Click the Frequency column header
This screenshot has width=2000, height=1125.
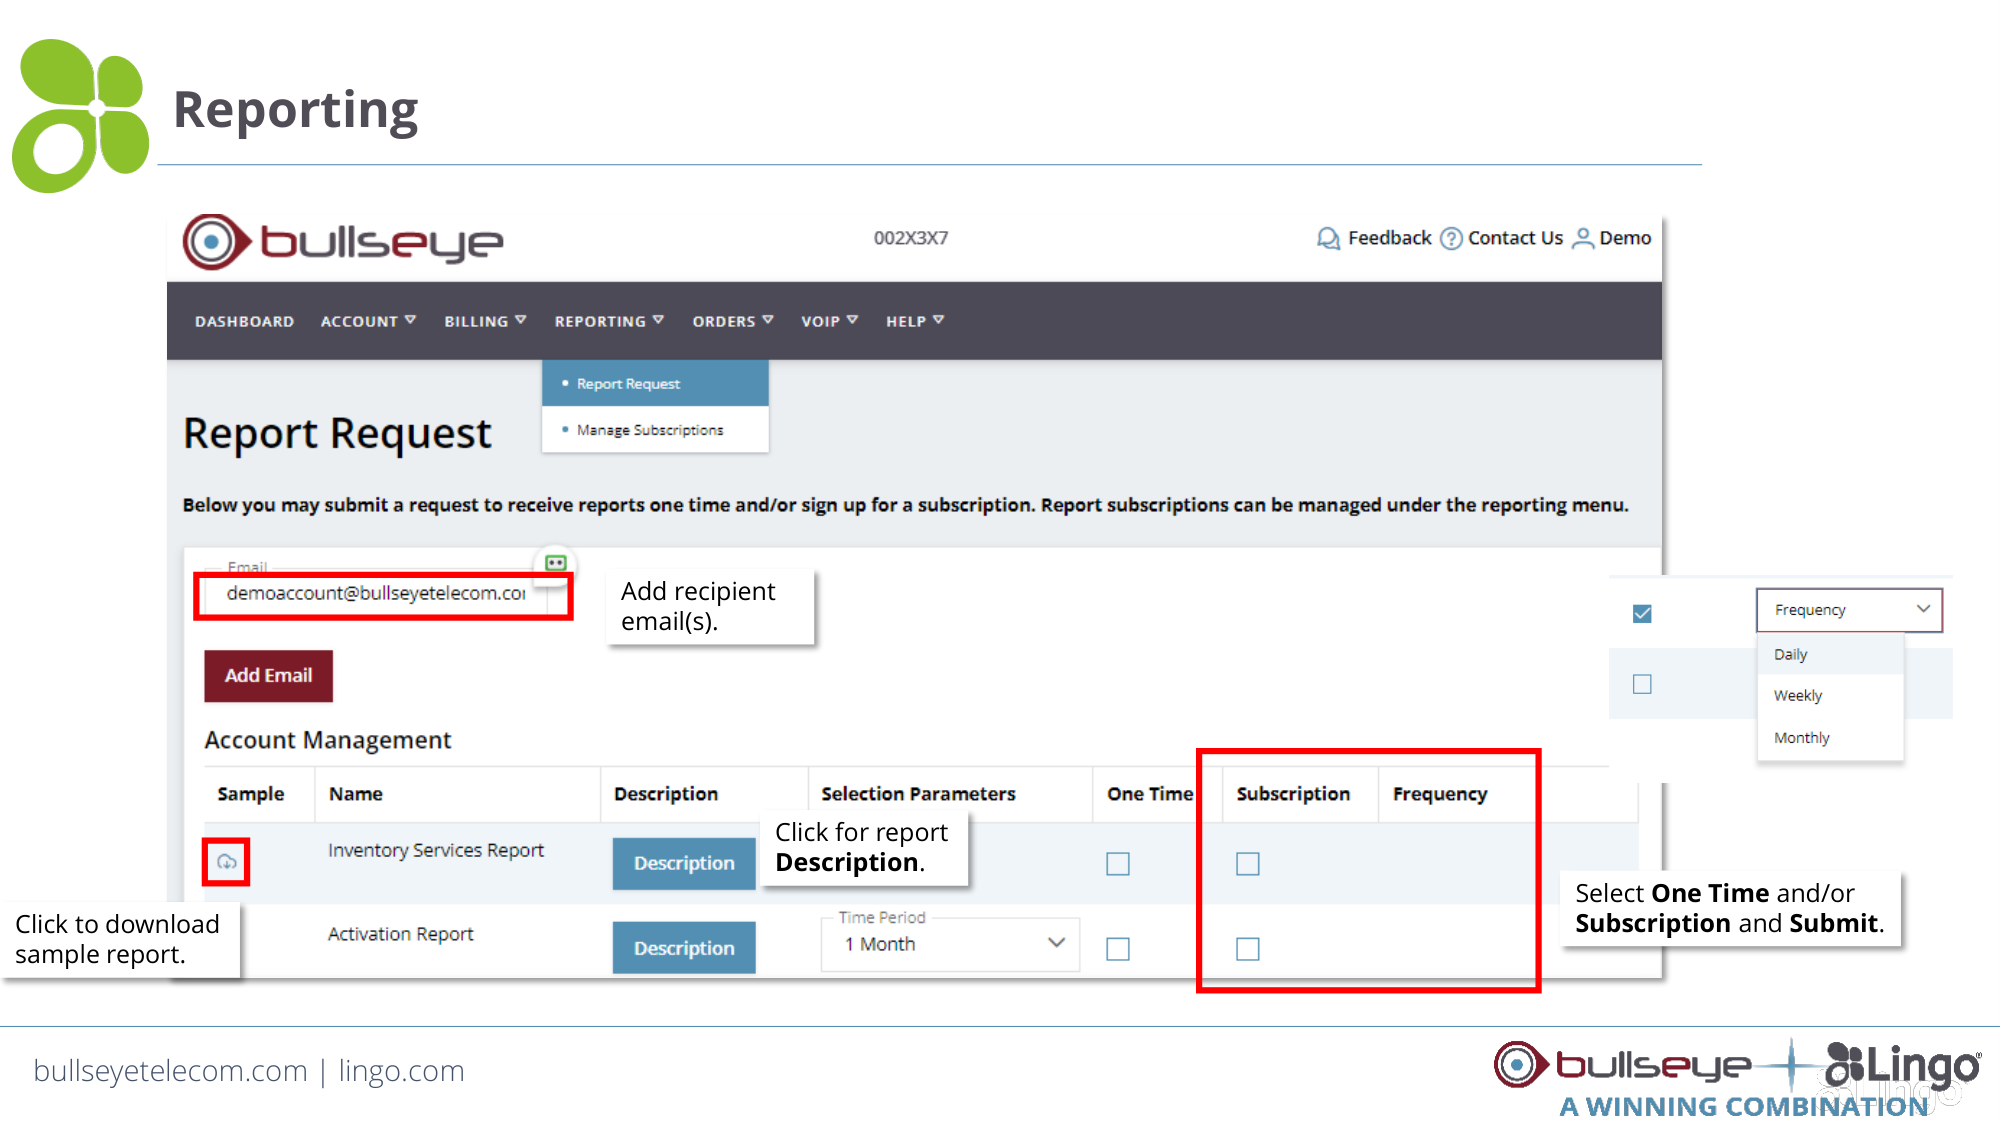[x=1440, y=794]
